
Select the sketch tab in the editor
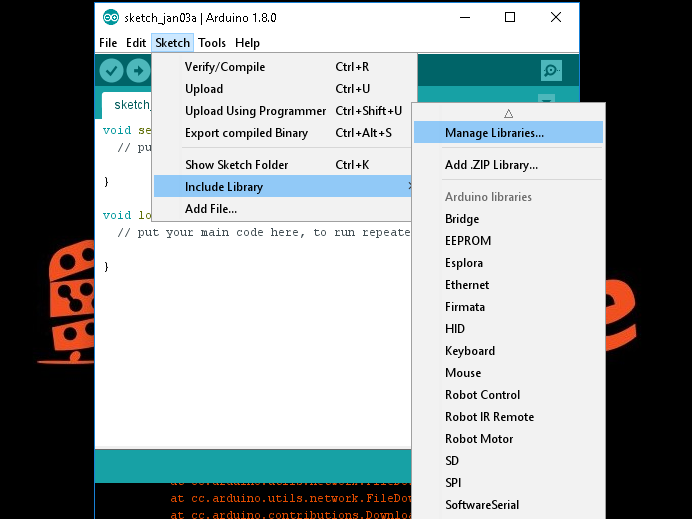127,105
